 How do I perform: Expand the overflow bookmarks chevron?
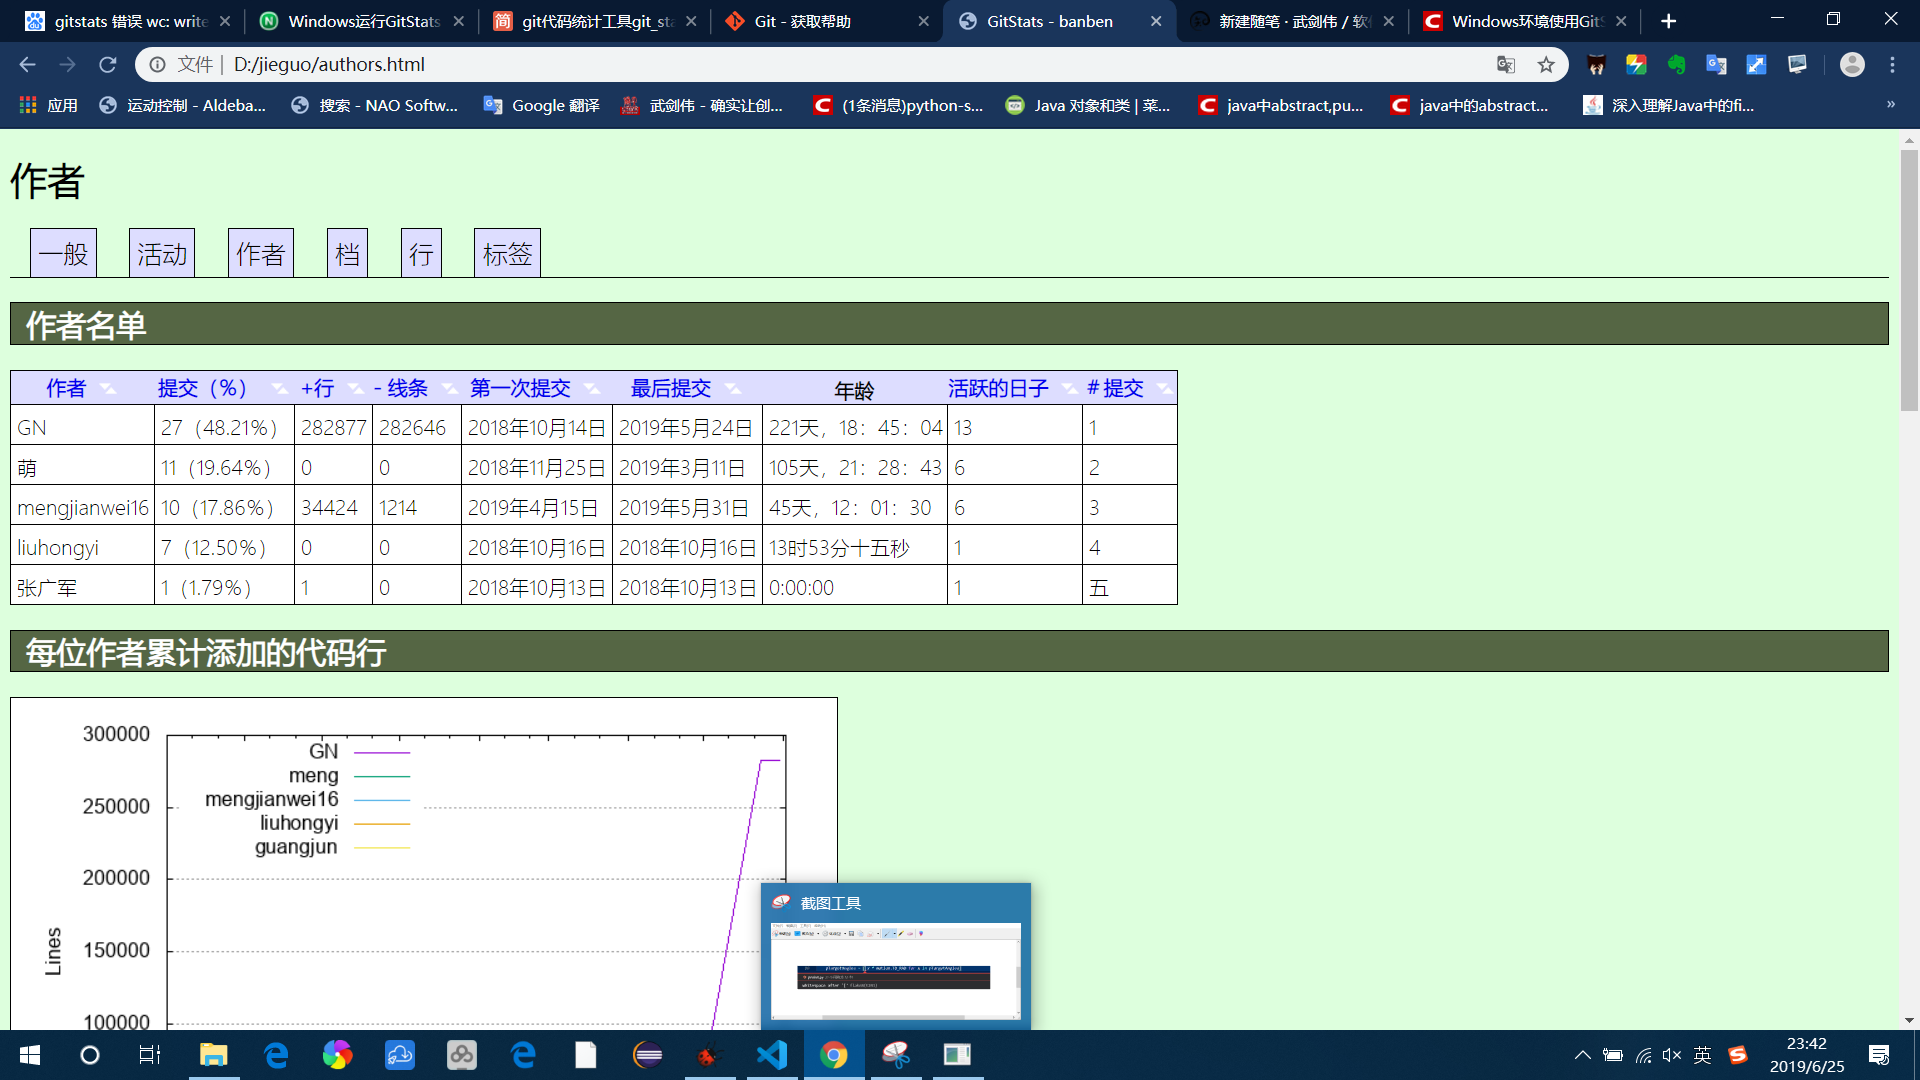1890,105
